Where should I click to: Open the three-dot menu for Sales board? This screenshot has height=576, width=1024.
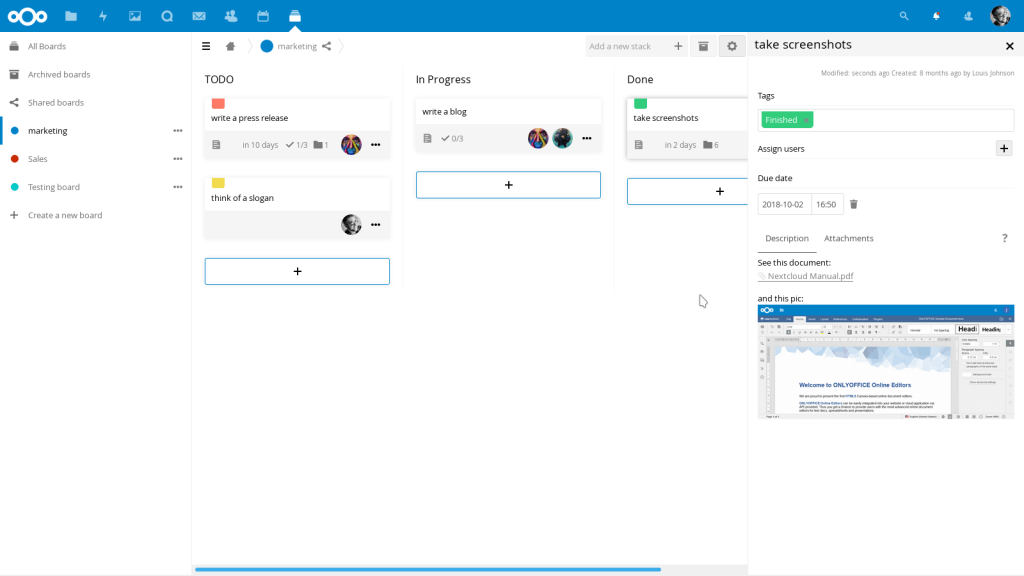click(178, 159)
